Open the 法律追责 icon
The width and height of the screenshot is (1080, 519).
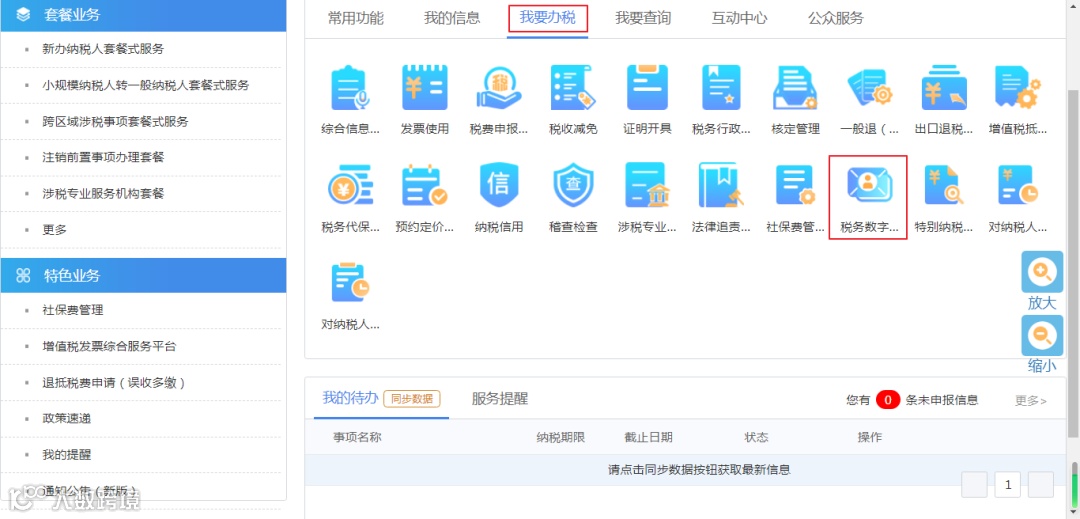tap(721, 186)
